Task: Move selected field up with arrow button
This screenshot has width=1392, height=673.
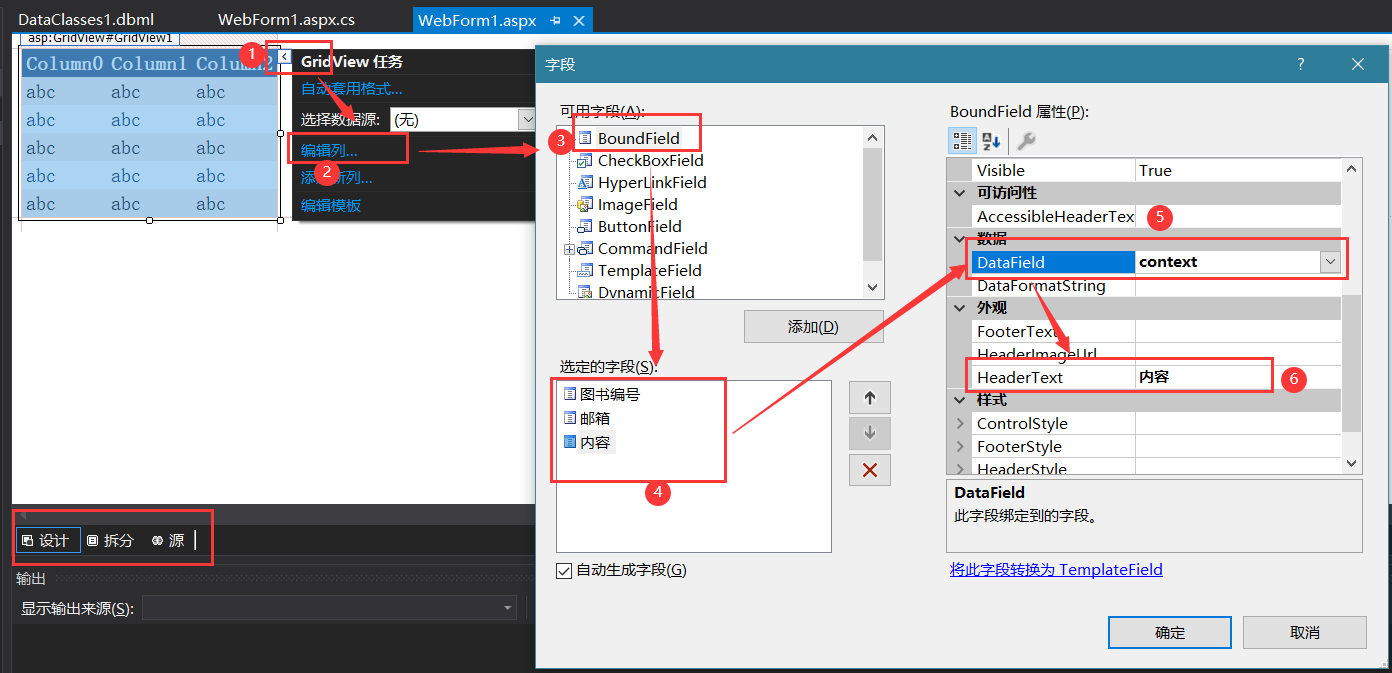Action: [869, 397]
